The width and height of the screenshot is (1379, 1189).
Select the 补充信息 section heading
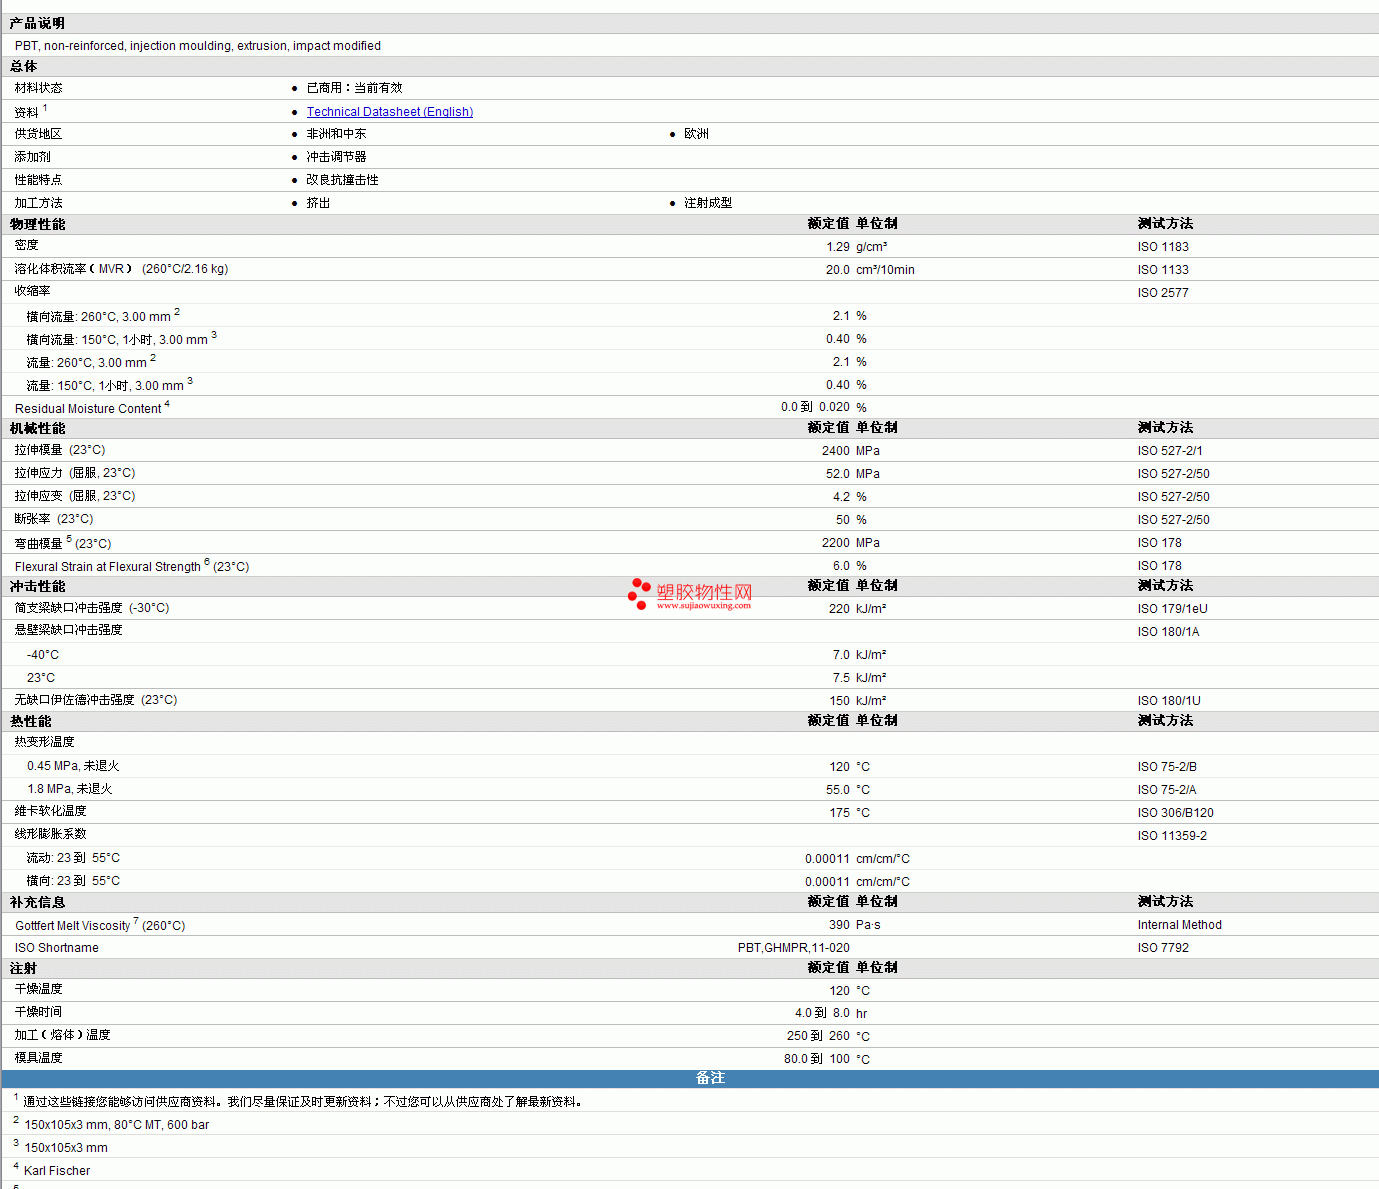click(x=38, y=902)
